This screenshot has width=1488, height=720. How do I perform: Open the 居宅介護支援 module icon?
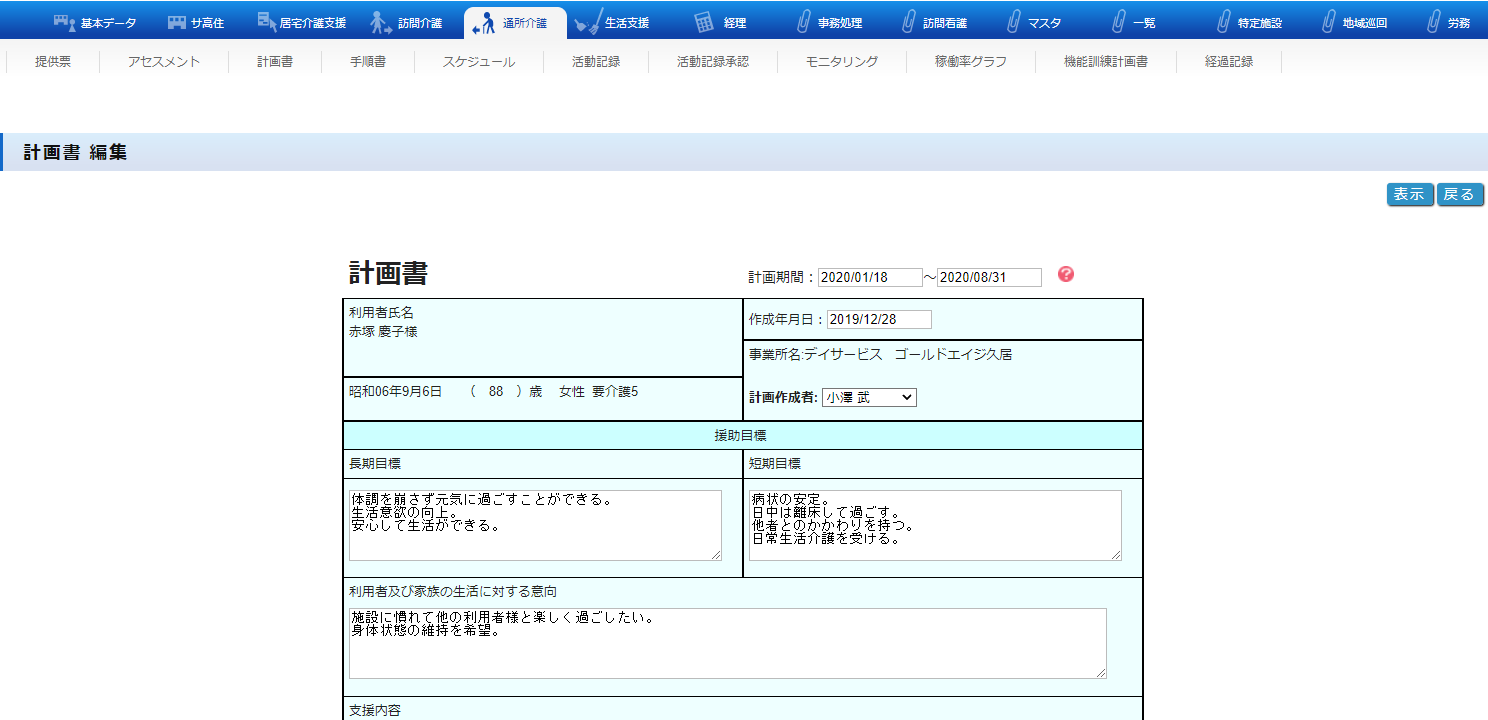(x=267, y=22)
